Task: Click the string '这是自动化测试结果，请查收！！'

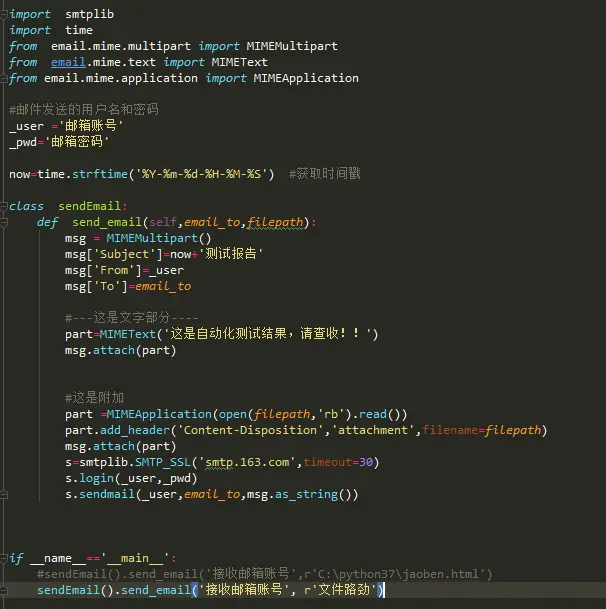Action: (x=268, y=334)
